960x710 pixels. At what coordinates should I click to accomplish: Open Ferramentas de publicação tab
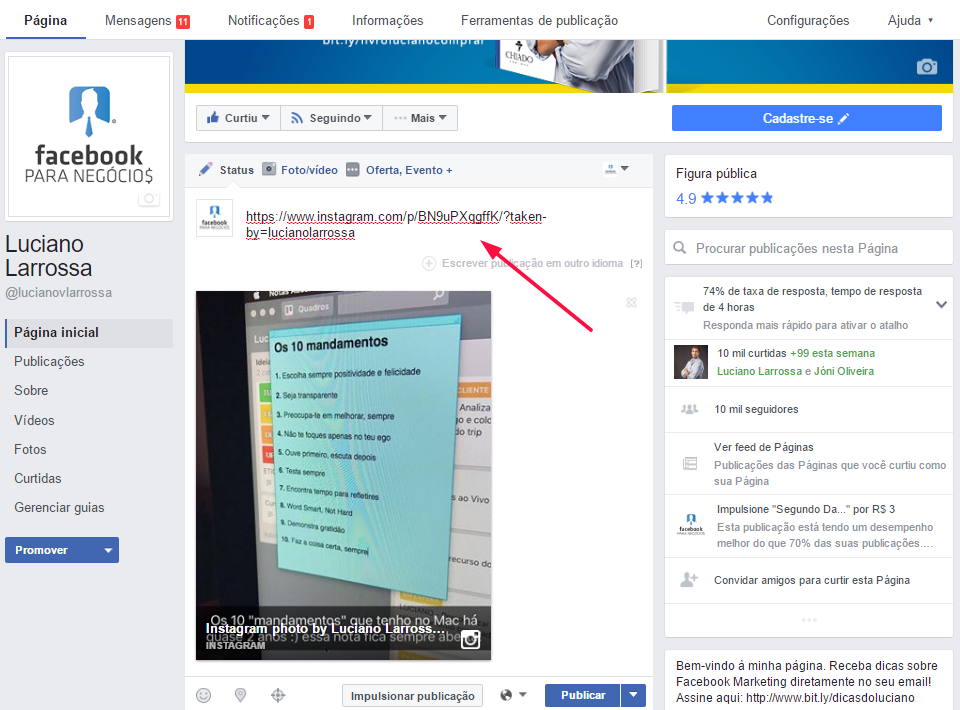click(539, 20)
